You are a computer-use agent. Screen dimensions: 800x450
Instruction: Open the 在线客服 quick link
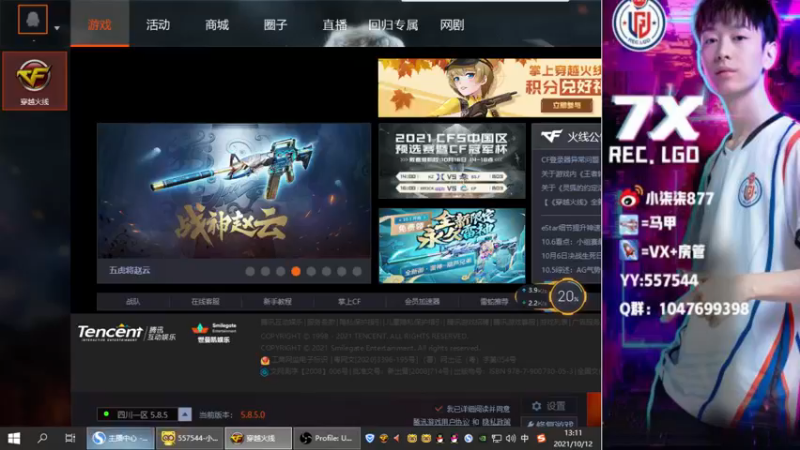coord(205,302)
